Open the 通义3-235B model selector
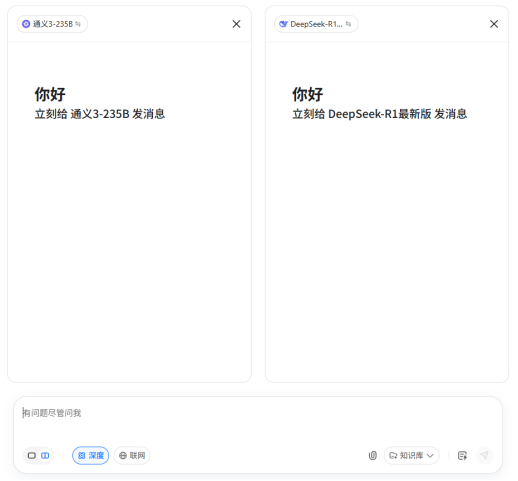This screenshot has width=518, height=481. coord(52,24)
